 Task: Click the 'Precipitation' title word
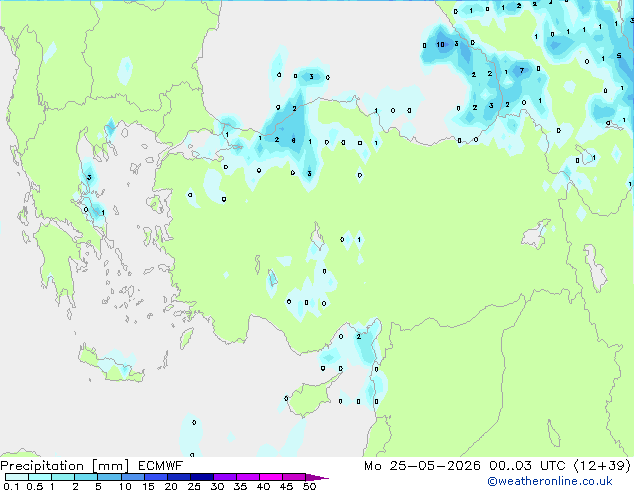(42, 466)
